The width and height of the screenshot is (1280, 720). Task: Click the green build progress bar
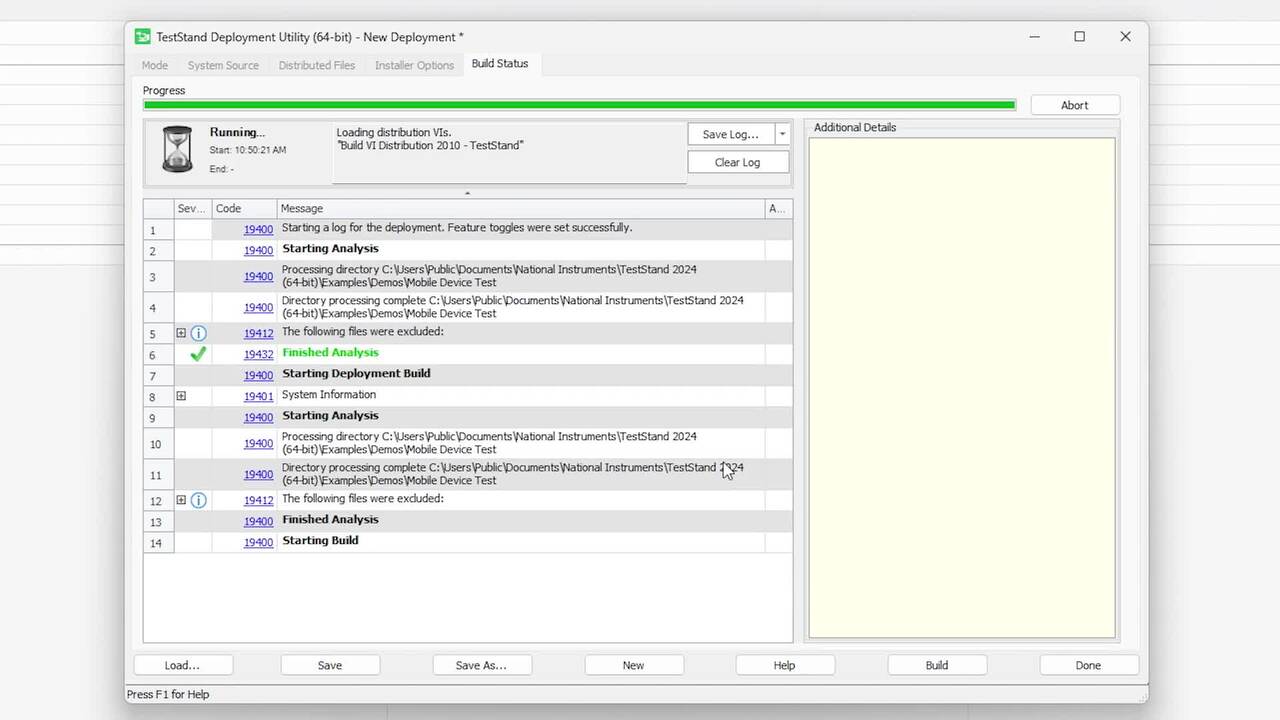click(579, 105)
